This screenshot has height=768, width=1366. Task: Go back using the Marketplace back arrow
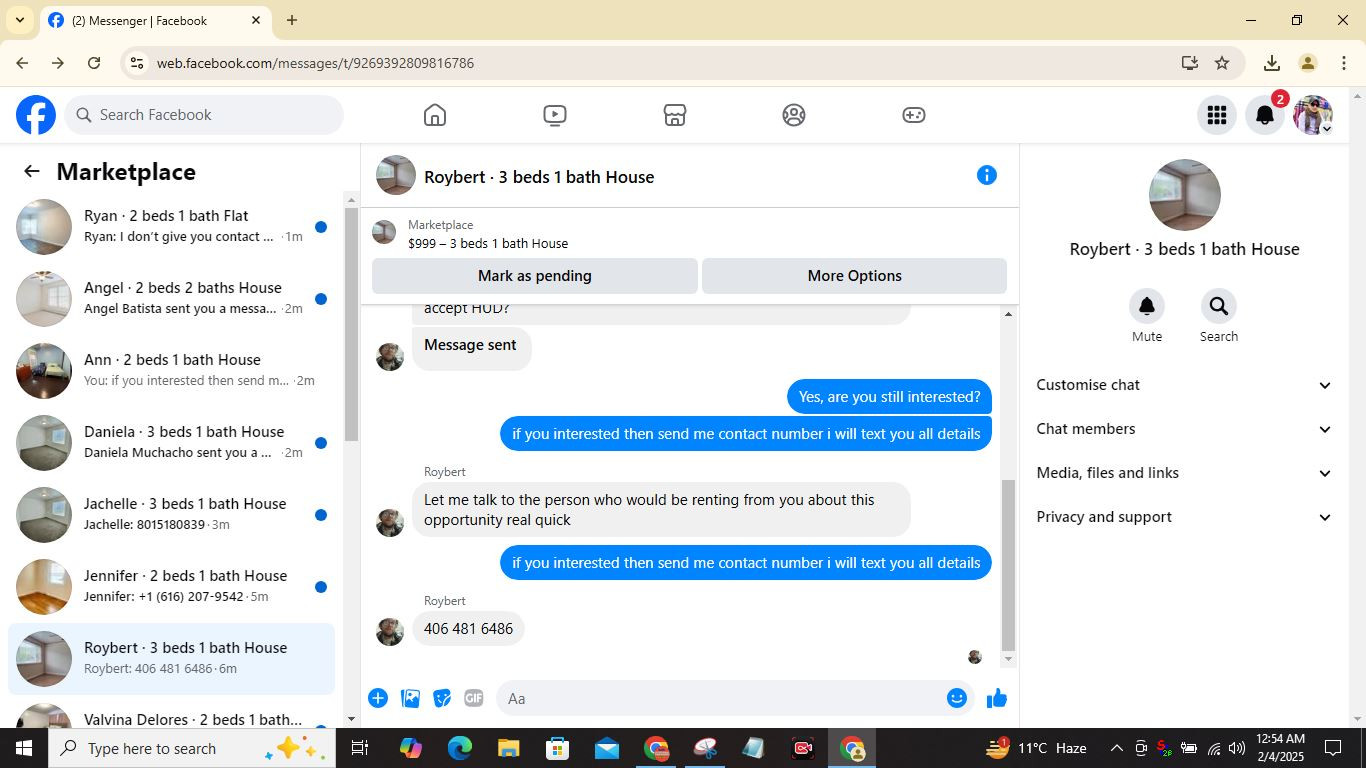click(32, 172)
